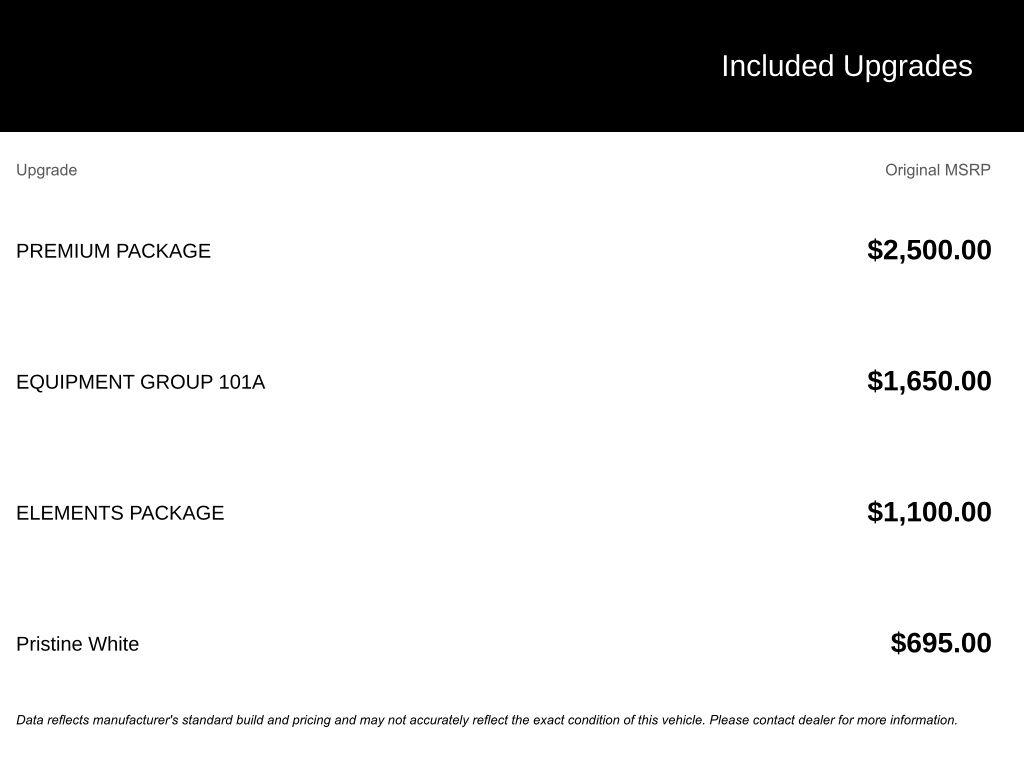This screenshot has height=768, width=1024.
Task: Click the $695.00 price value
Action: (941, 643)
